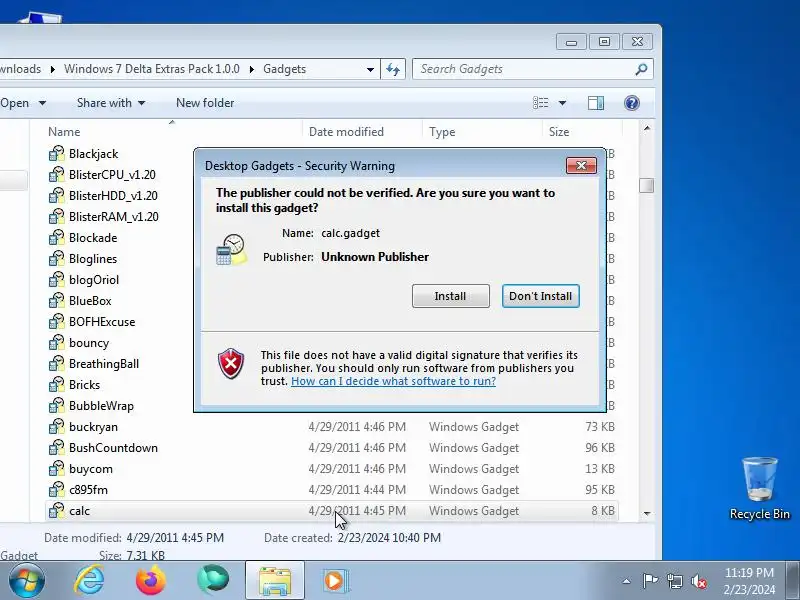Sort files by the Name column header
This screenshot has height=600, width=800.
pyautogui.click(x=64, y=132)
